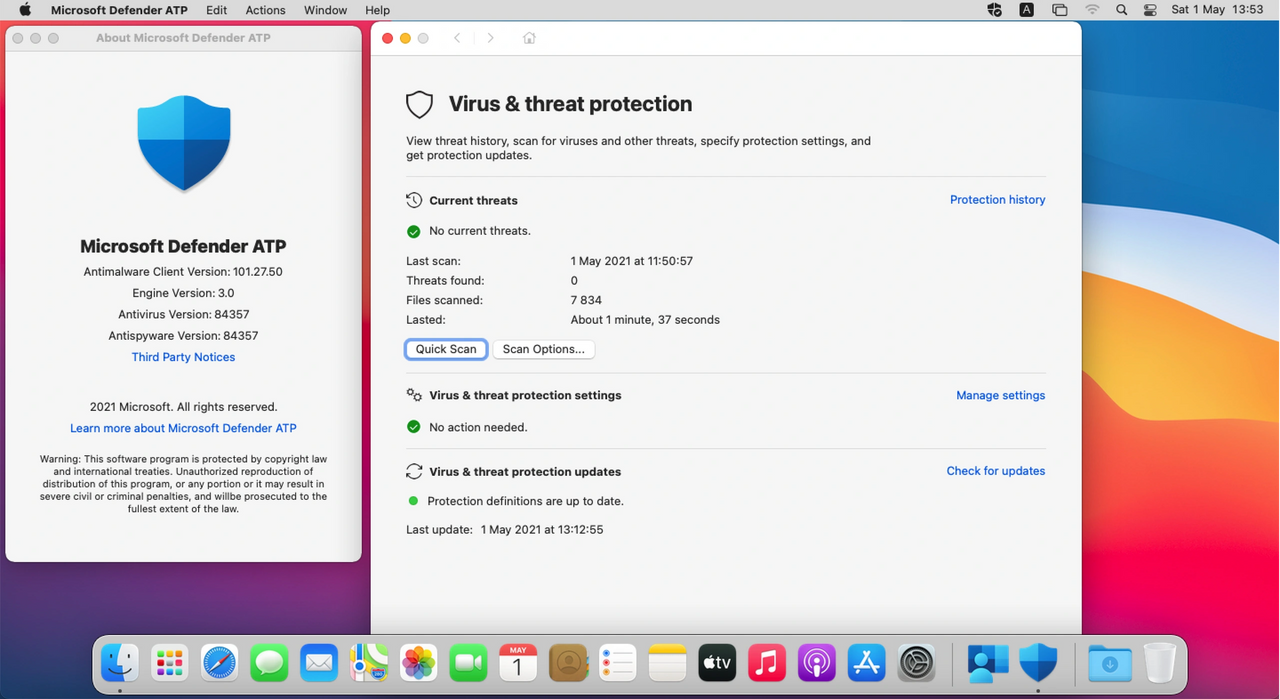Open Control Center in menu bar

click(1150, 10)
